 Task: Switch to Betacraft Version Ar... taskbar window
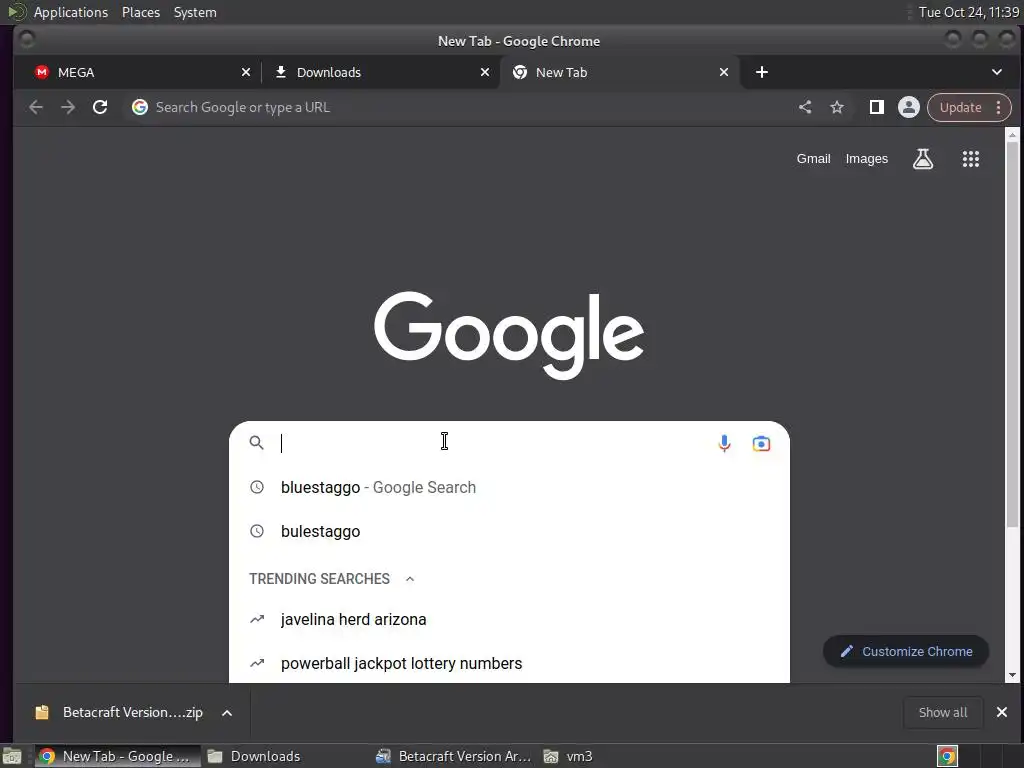(455, 756)
